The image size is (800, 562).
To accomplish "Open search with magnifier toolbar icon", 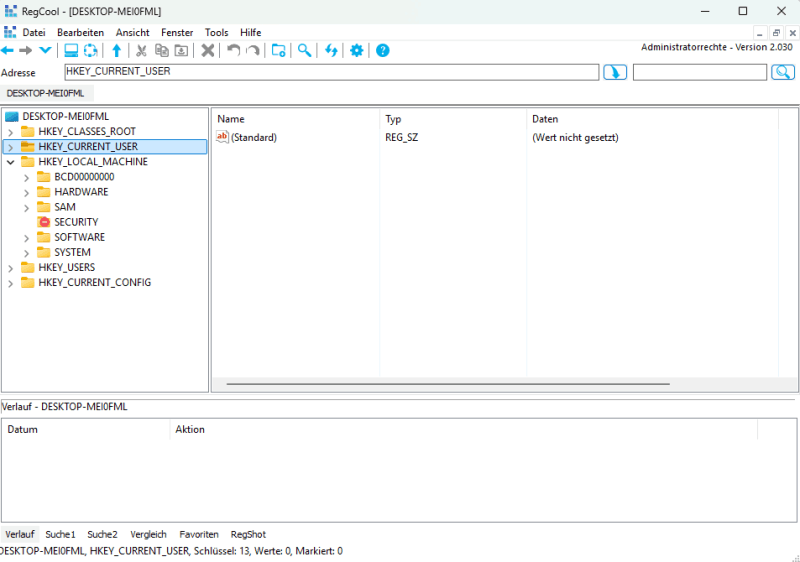I will 304,51.
